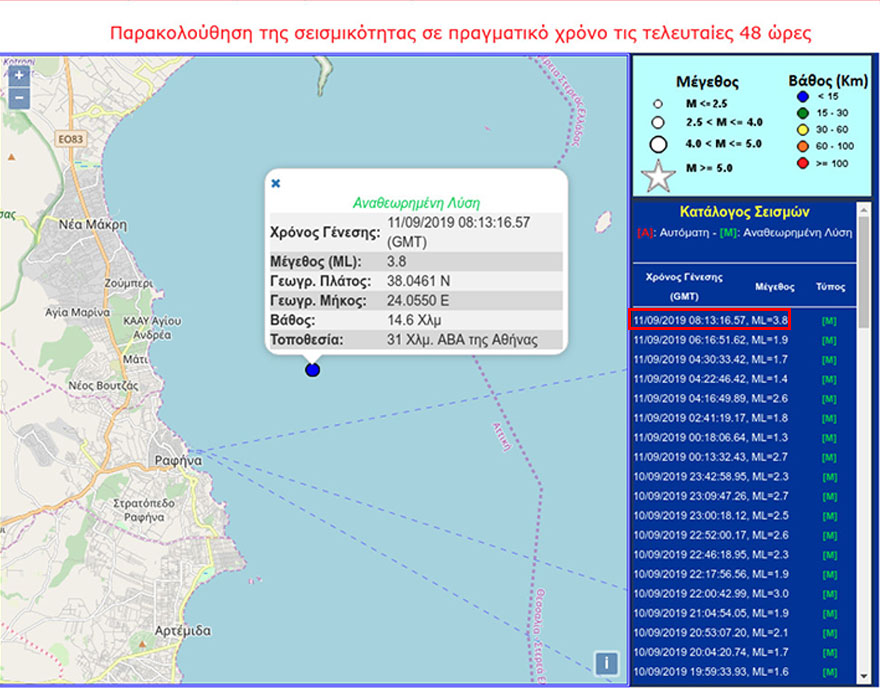Click the blue earthquake marker on the map
The height and width of the screenshot is (688, 880).
tap(312, 370)
